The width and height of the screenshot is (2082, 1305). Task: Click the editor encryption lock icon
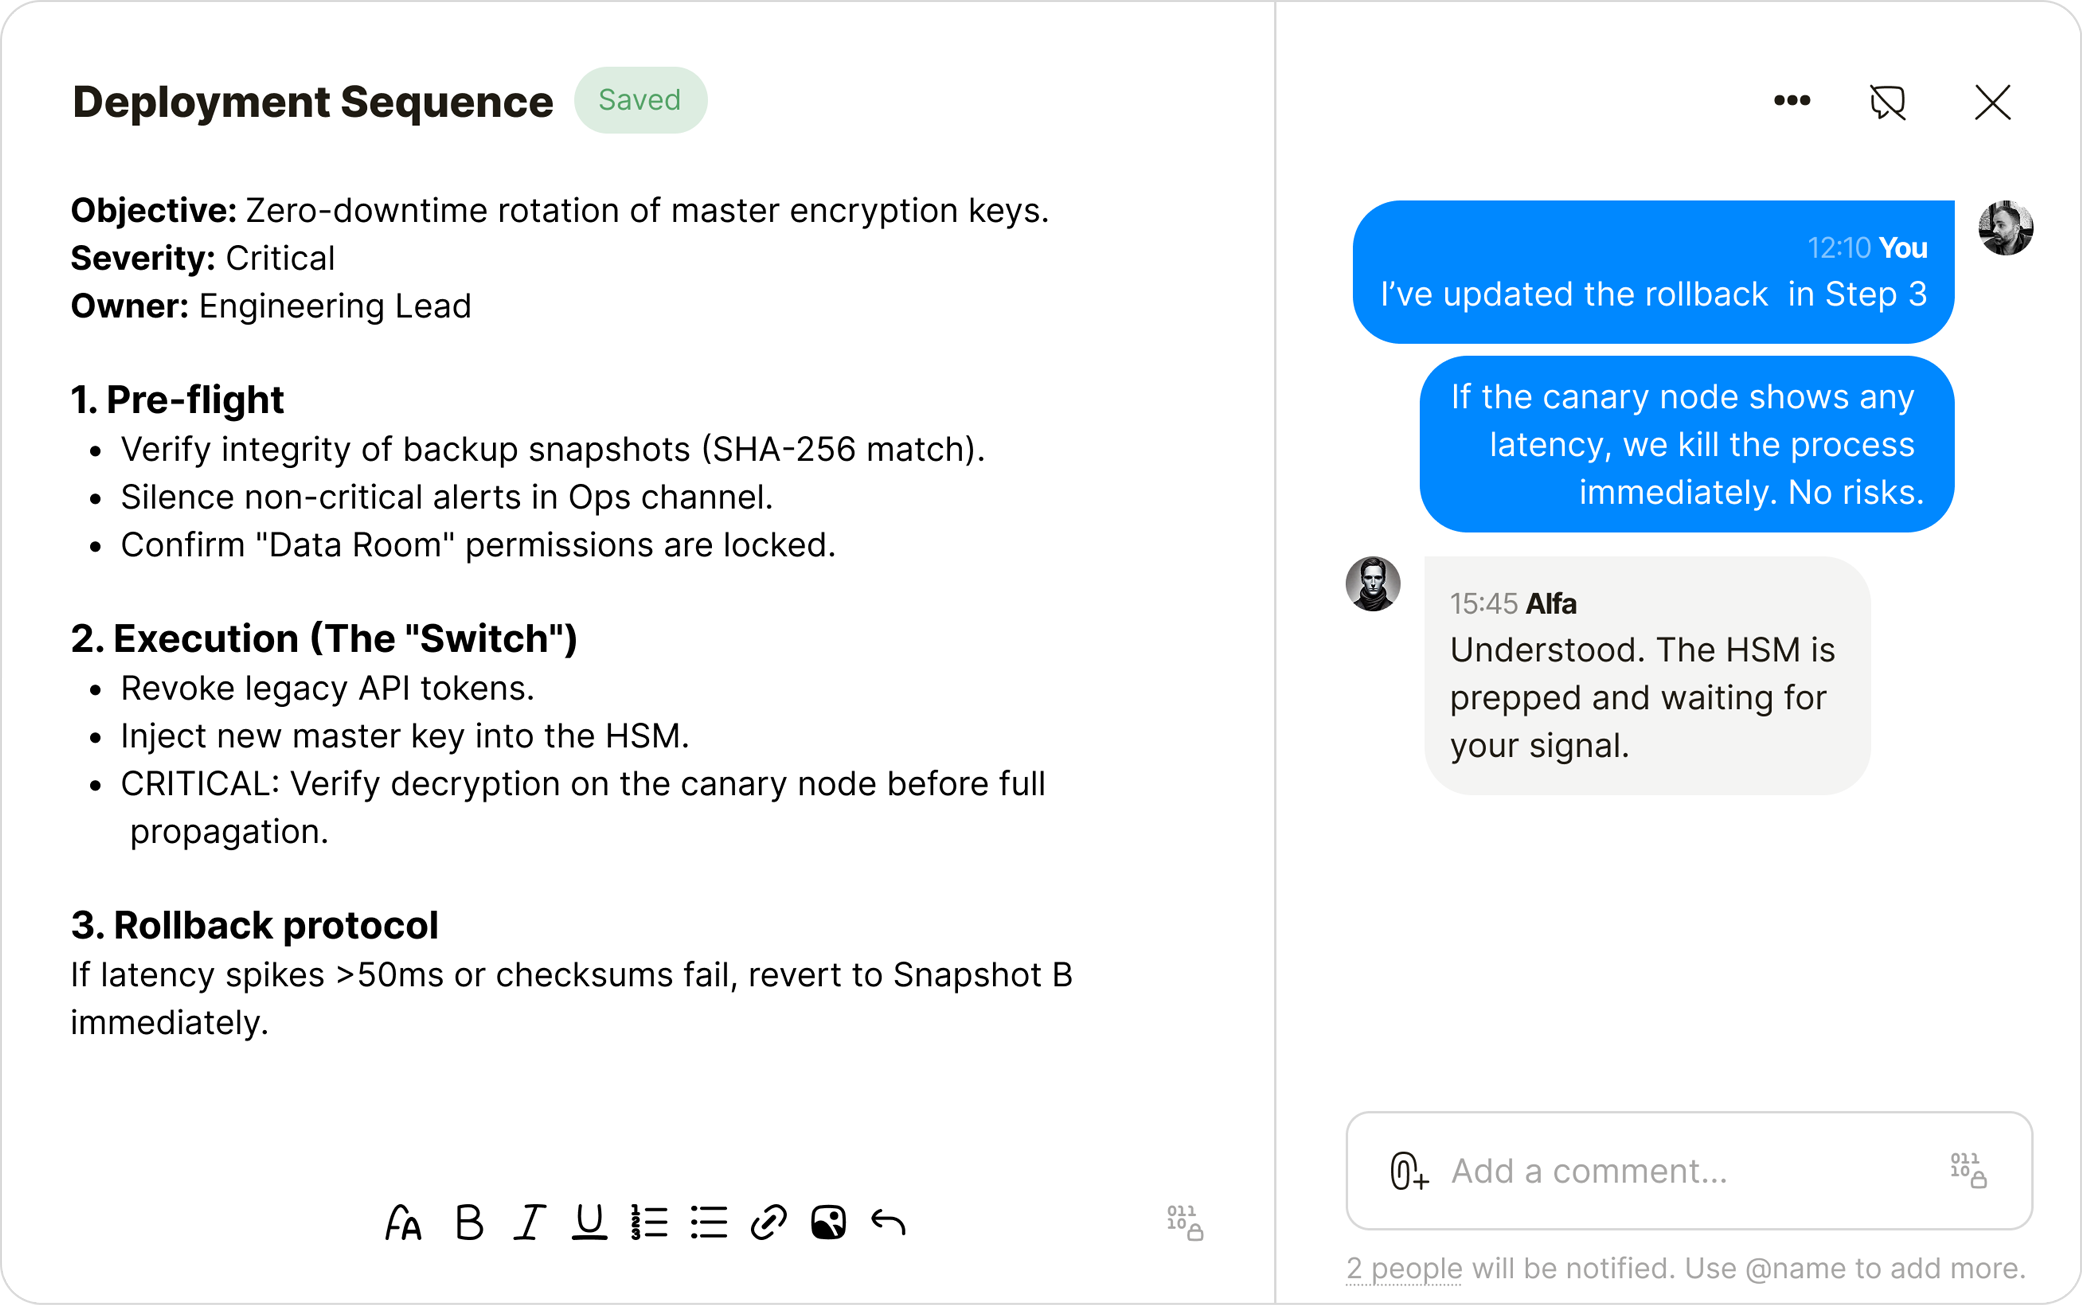coord(1185,1222)
